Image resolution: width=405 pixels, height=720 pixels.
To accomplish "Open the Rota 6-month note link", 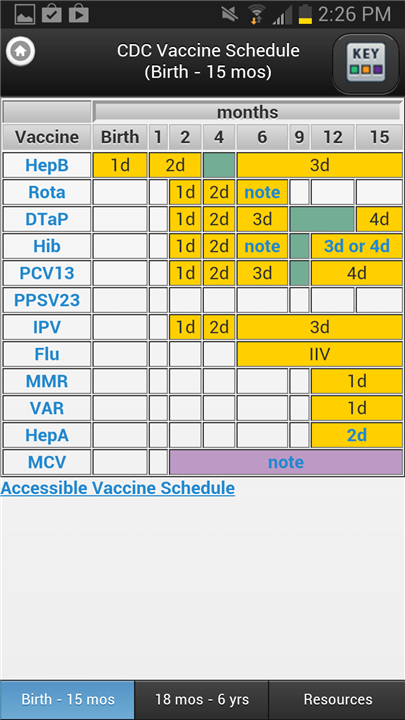I will (x=262, y=192).
